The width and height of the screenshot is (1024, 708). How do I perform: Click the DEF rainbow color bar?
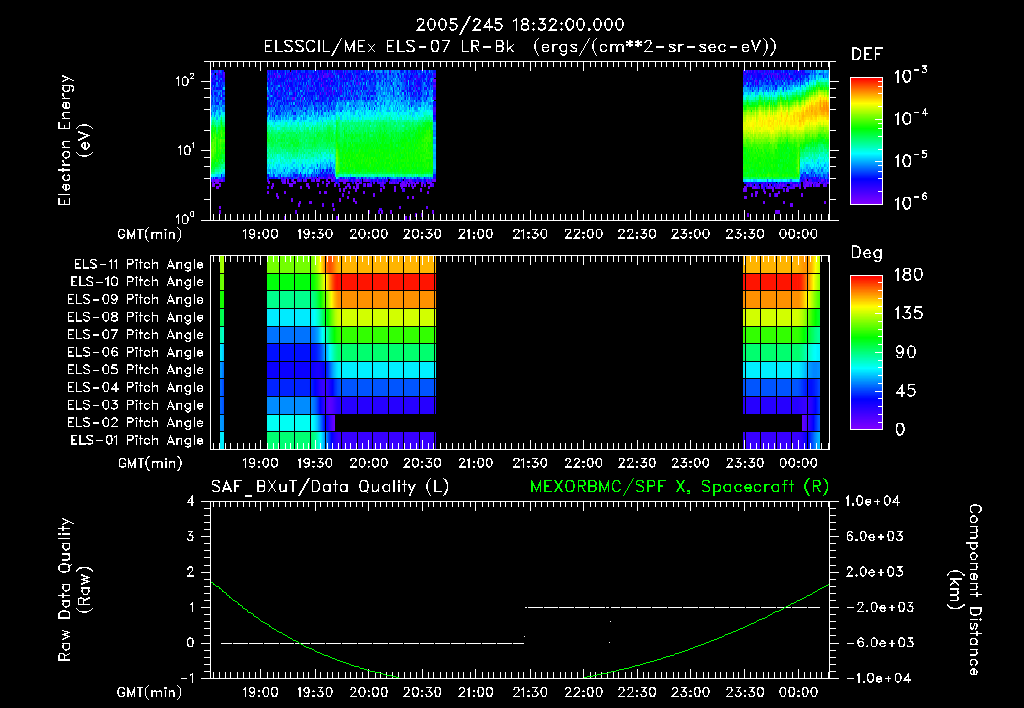(867, 141)
